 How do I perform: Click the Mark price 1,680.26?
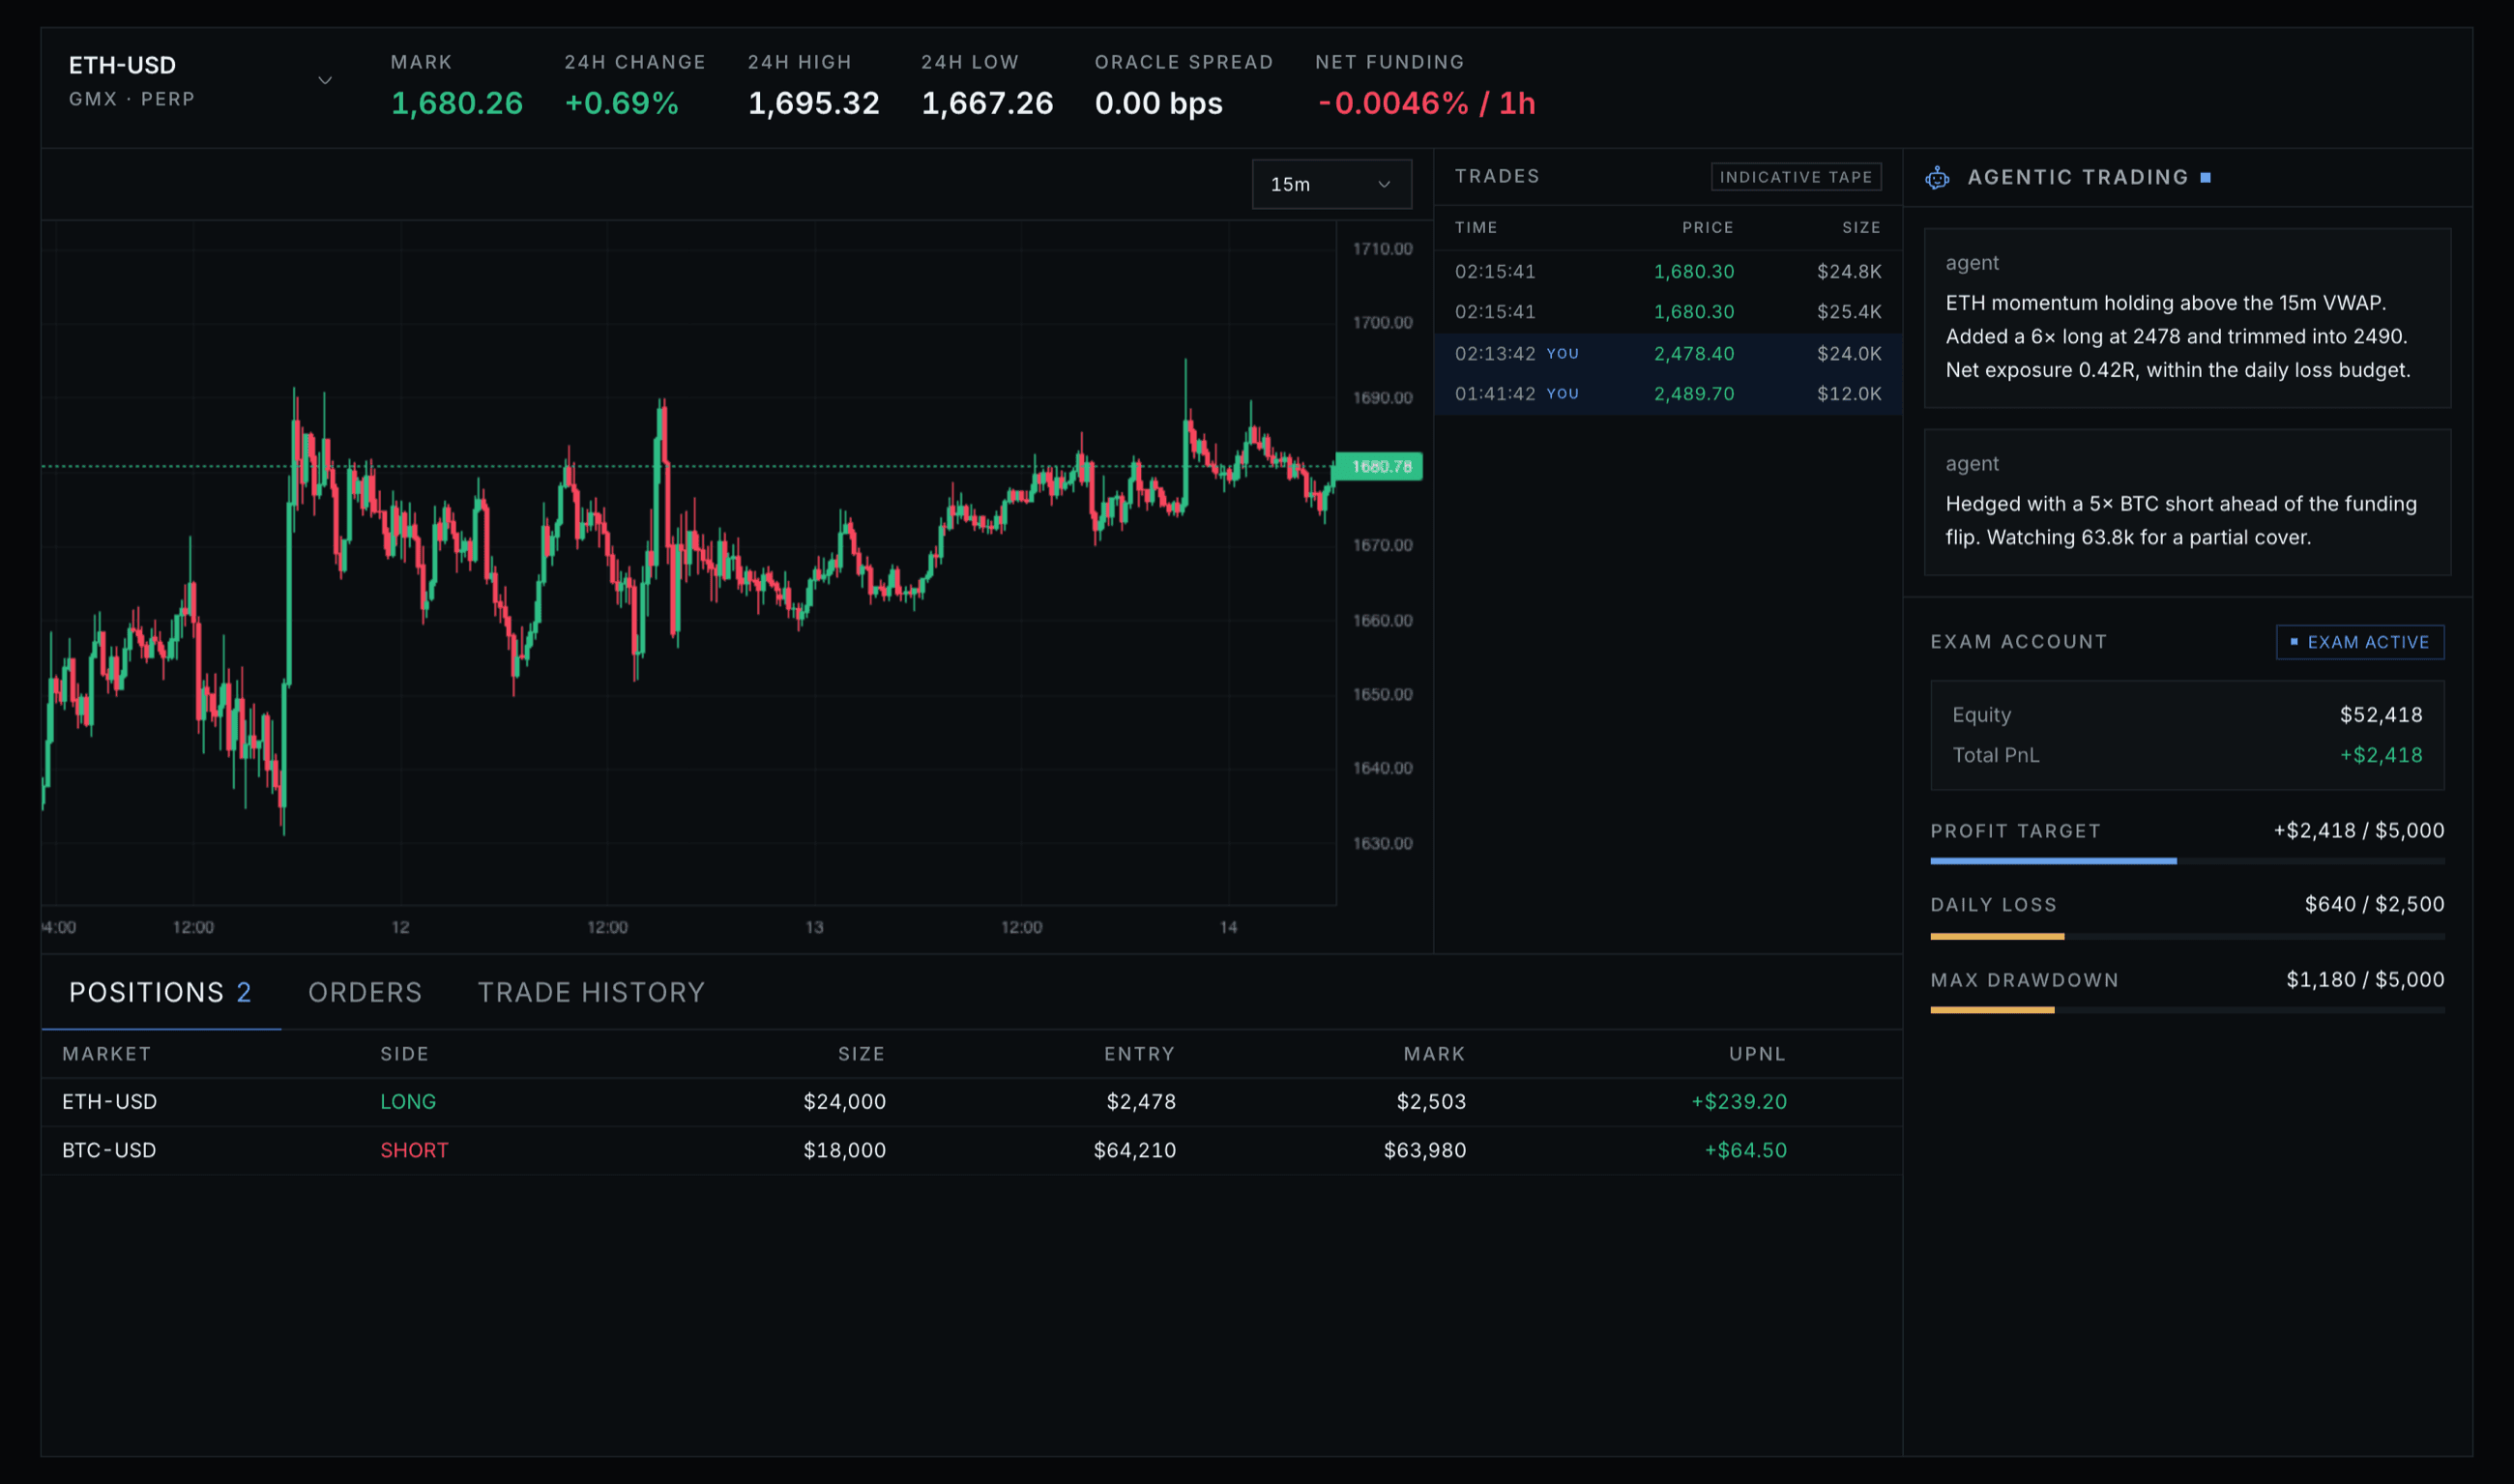tap(457, 103)
